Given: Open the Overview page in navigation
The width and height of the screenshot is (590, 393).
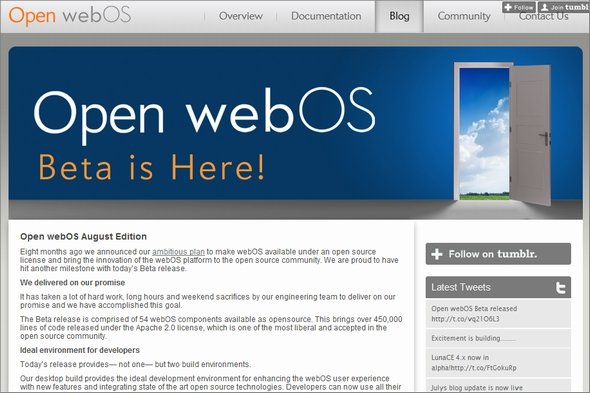Looking at the screenshot, I should pos(241,16).
